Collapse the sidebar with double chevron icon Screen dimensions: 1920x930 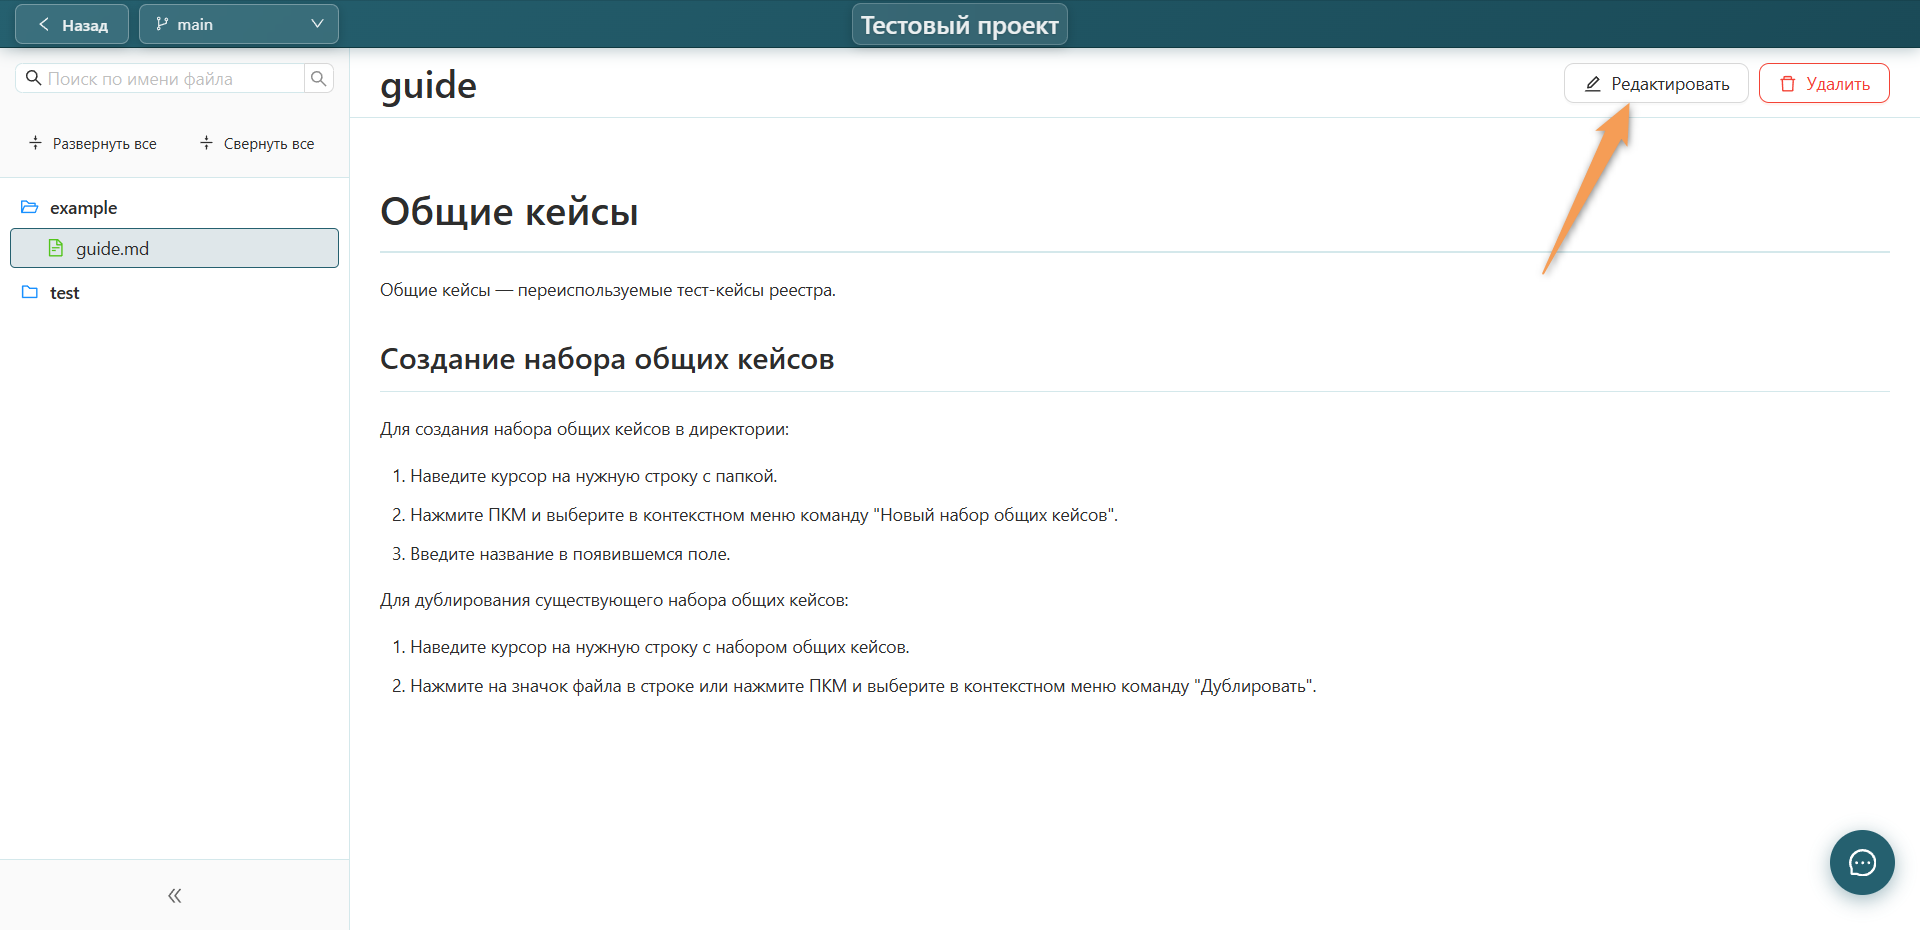click(x=175, y=895)
